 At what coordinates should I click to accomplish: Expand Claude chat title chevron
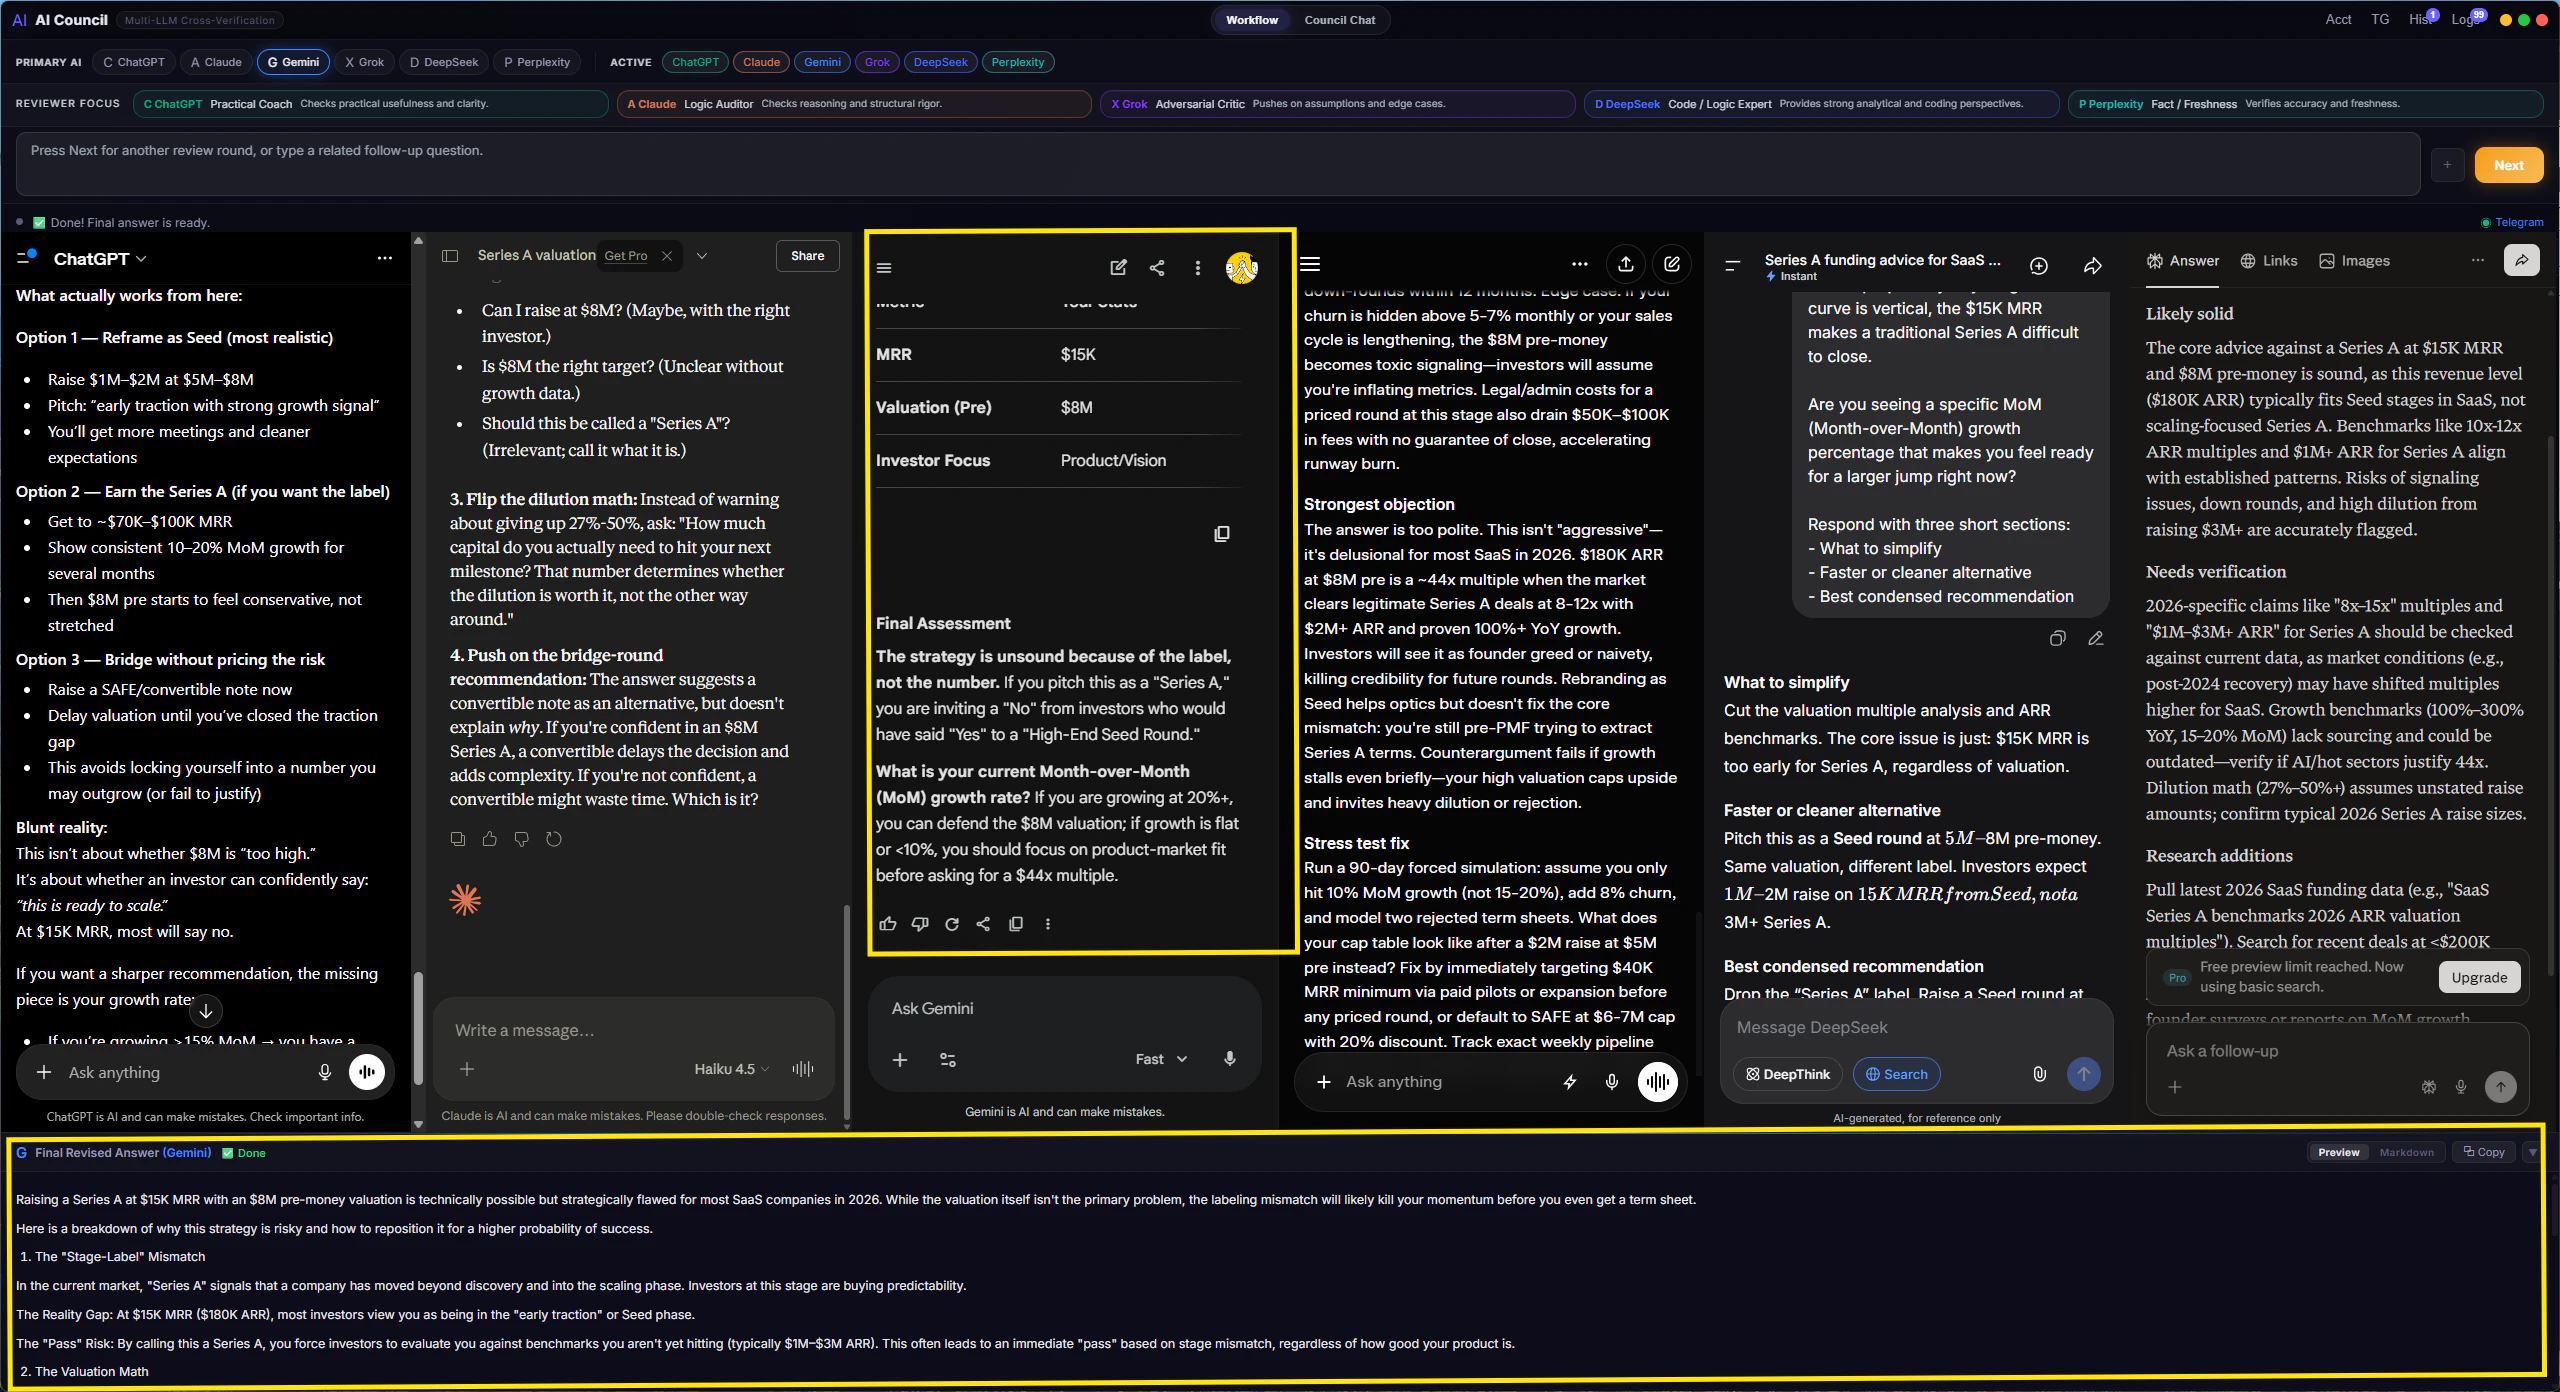[702, 256]
